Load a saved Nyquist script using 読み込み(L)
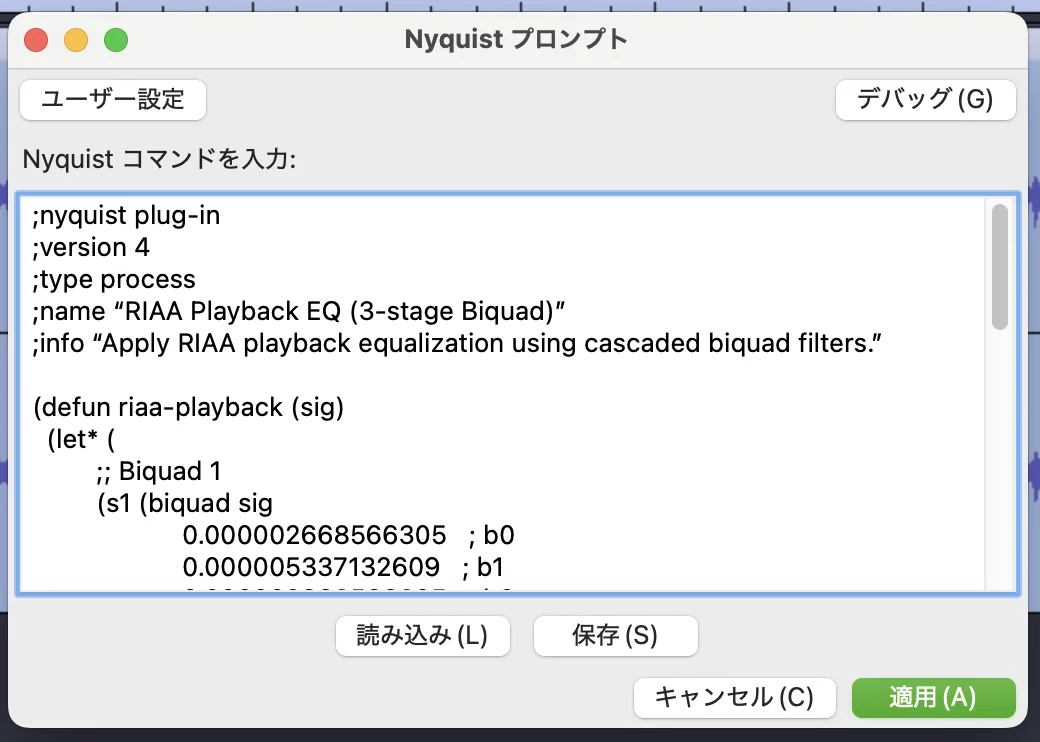This screenshot has width=1040, height=742. pos(422,635)
